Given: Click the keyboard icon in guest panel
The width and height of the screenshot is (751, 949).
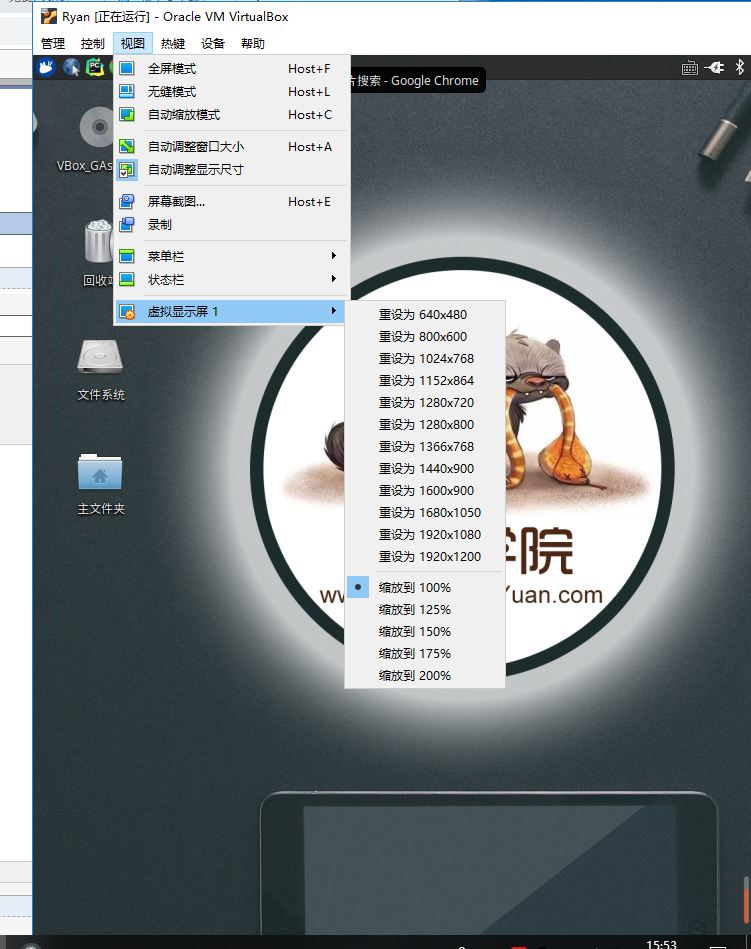Looking at the screenshot, I should 689,68.
